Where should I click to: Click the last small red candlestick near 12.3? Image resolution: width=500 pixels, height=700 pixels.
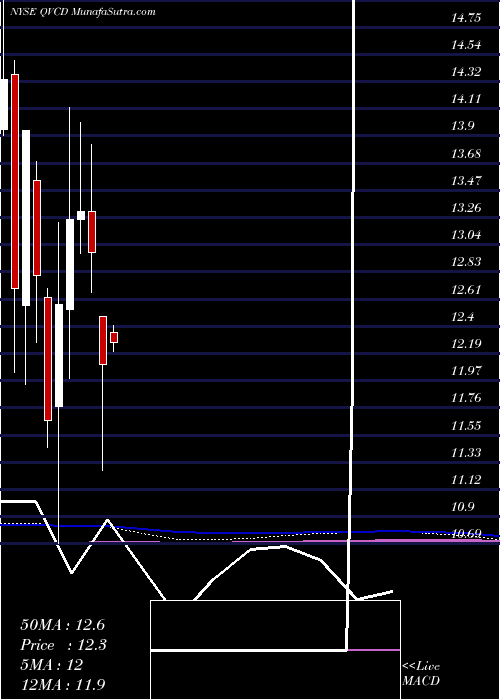[114, 338]
